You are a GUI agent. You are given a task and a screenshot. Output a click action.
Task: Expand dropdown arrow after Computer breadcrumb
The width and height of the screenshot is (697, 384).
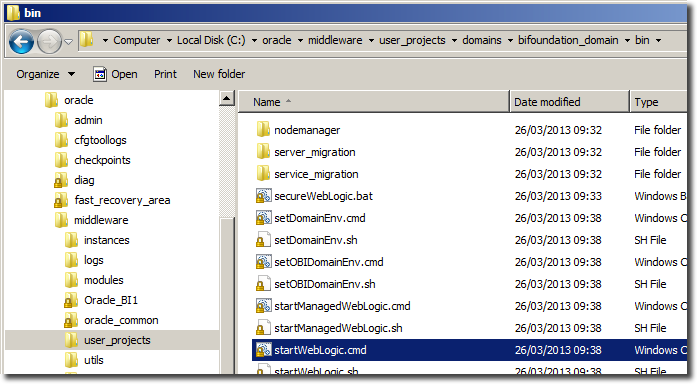tap(169, 40)
